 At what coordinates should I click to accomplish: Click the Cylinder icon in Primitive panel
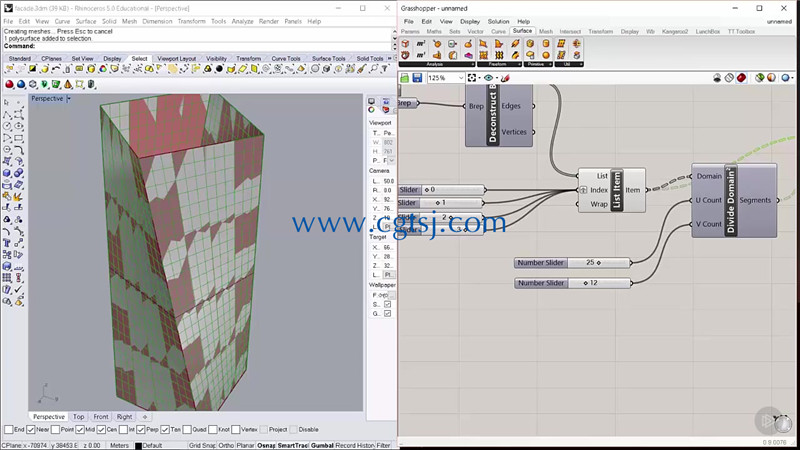[x=546, y=44]
